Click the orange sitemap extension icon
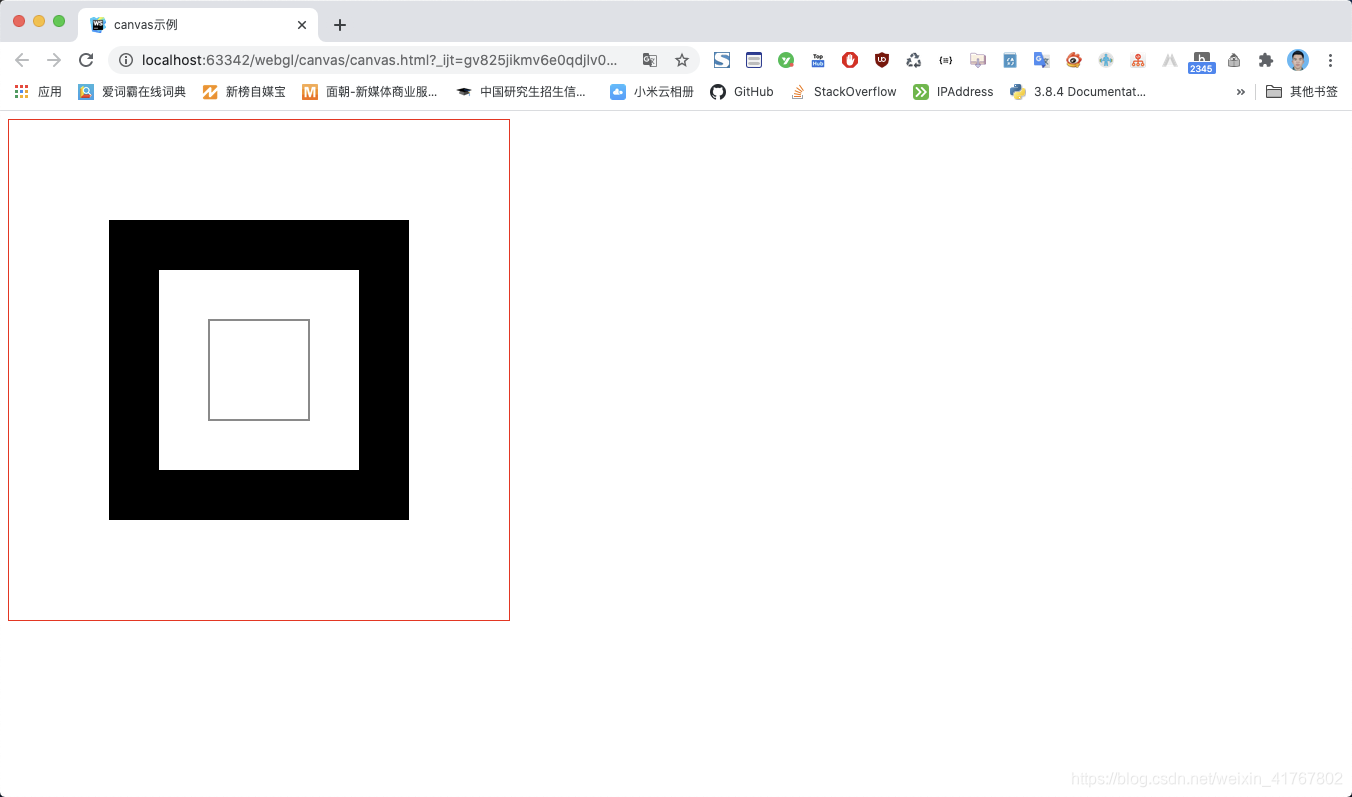 [x=1138, y=60]
